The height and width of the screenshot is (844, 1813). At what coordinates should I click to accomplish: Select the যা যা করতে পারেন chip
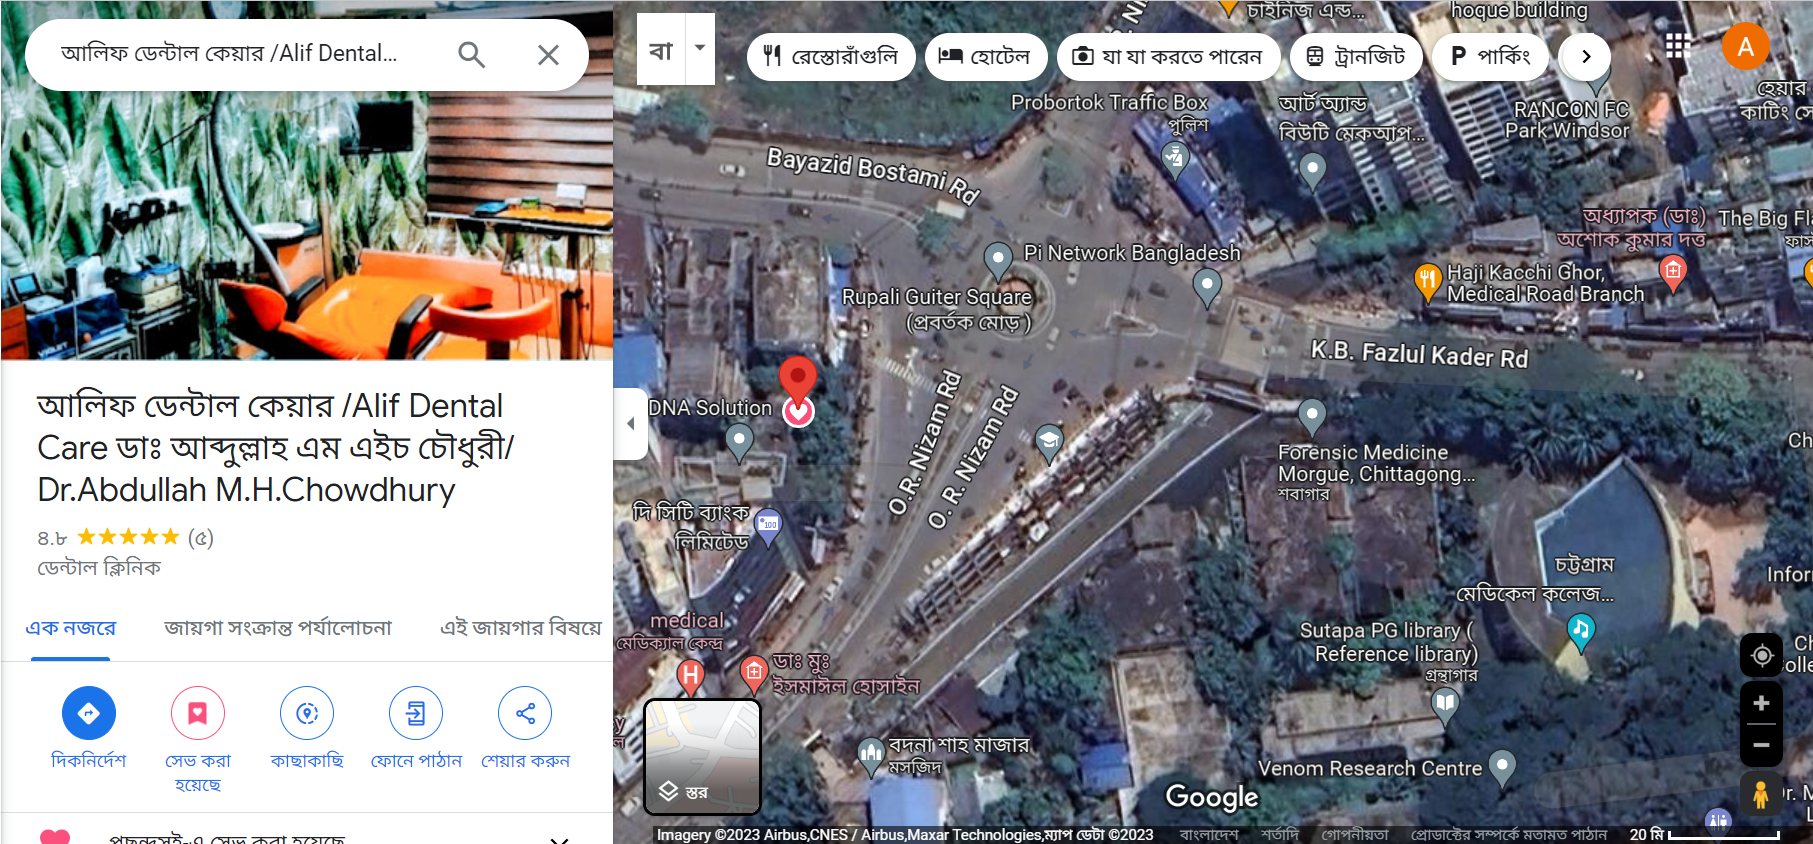tap(1167, 56)
